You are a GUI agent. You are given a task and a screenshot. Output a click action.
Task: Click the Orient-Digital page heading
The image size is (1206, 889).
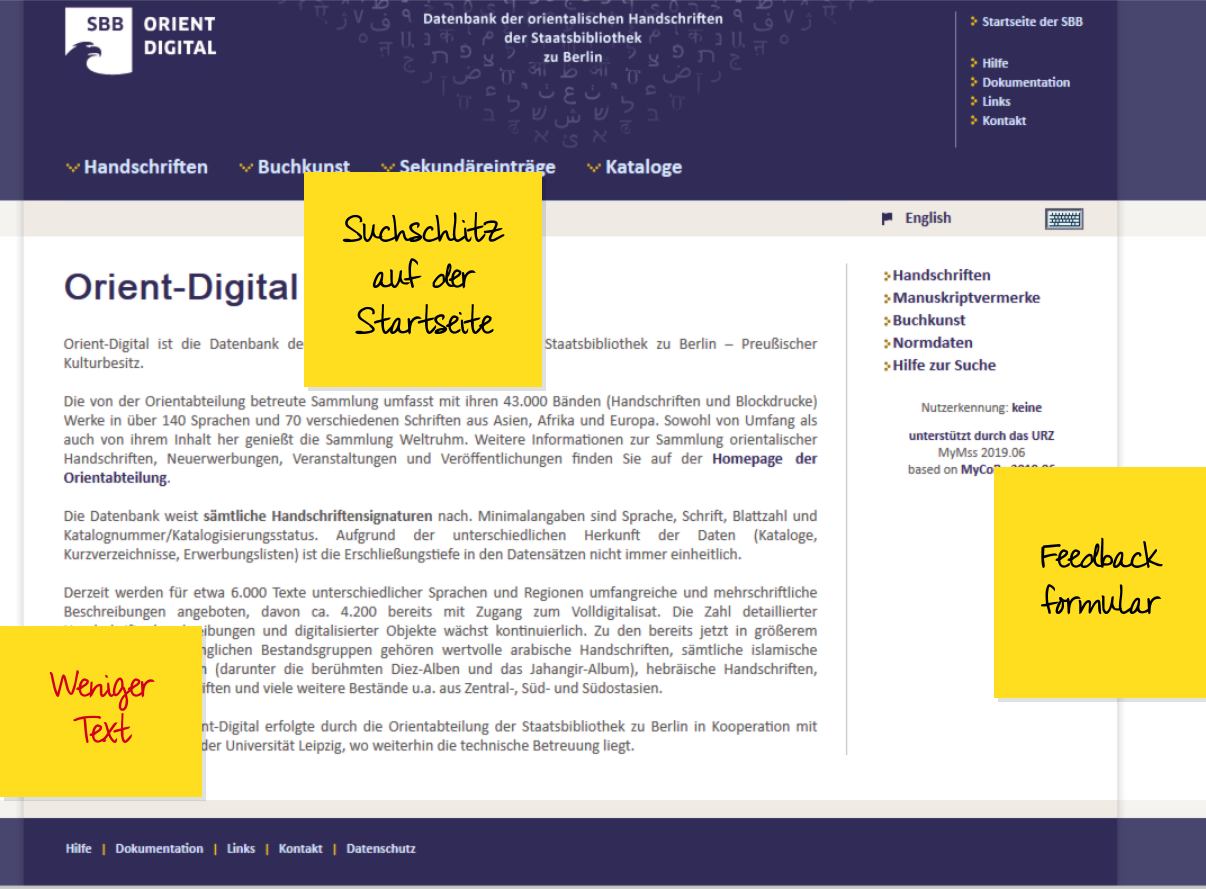coord(181,287)
